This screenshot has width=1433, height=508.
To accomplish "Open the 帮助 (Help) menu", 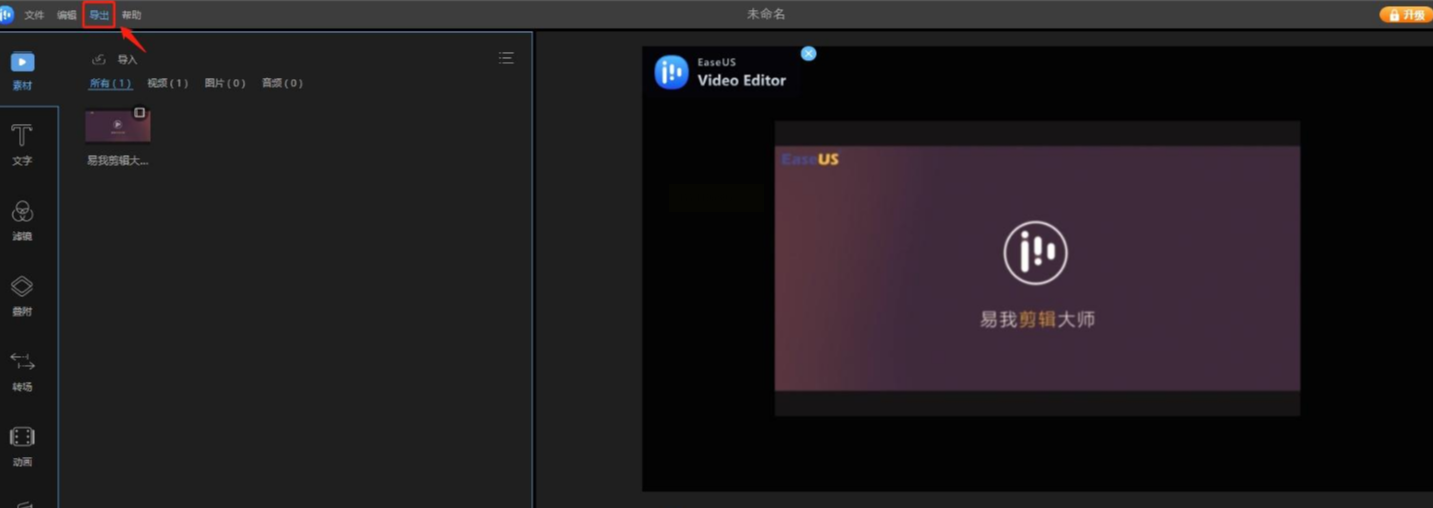I will click(131, 15).
